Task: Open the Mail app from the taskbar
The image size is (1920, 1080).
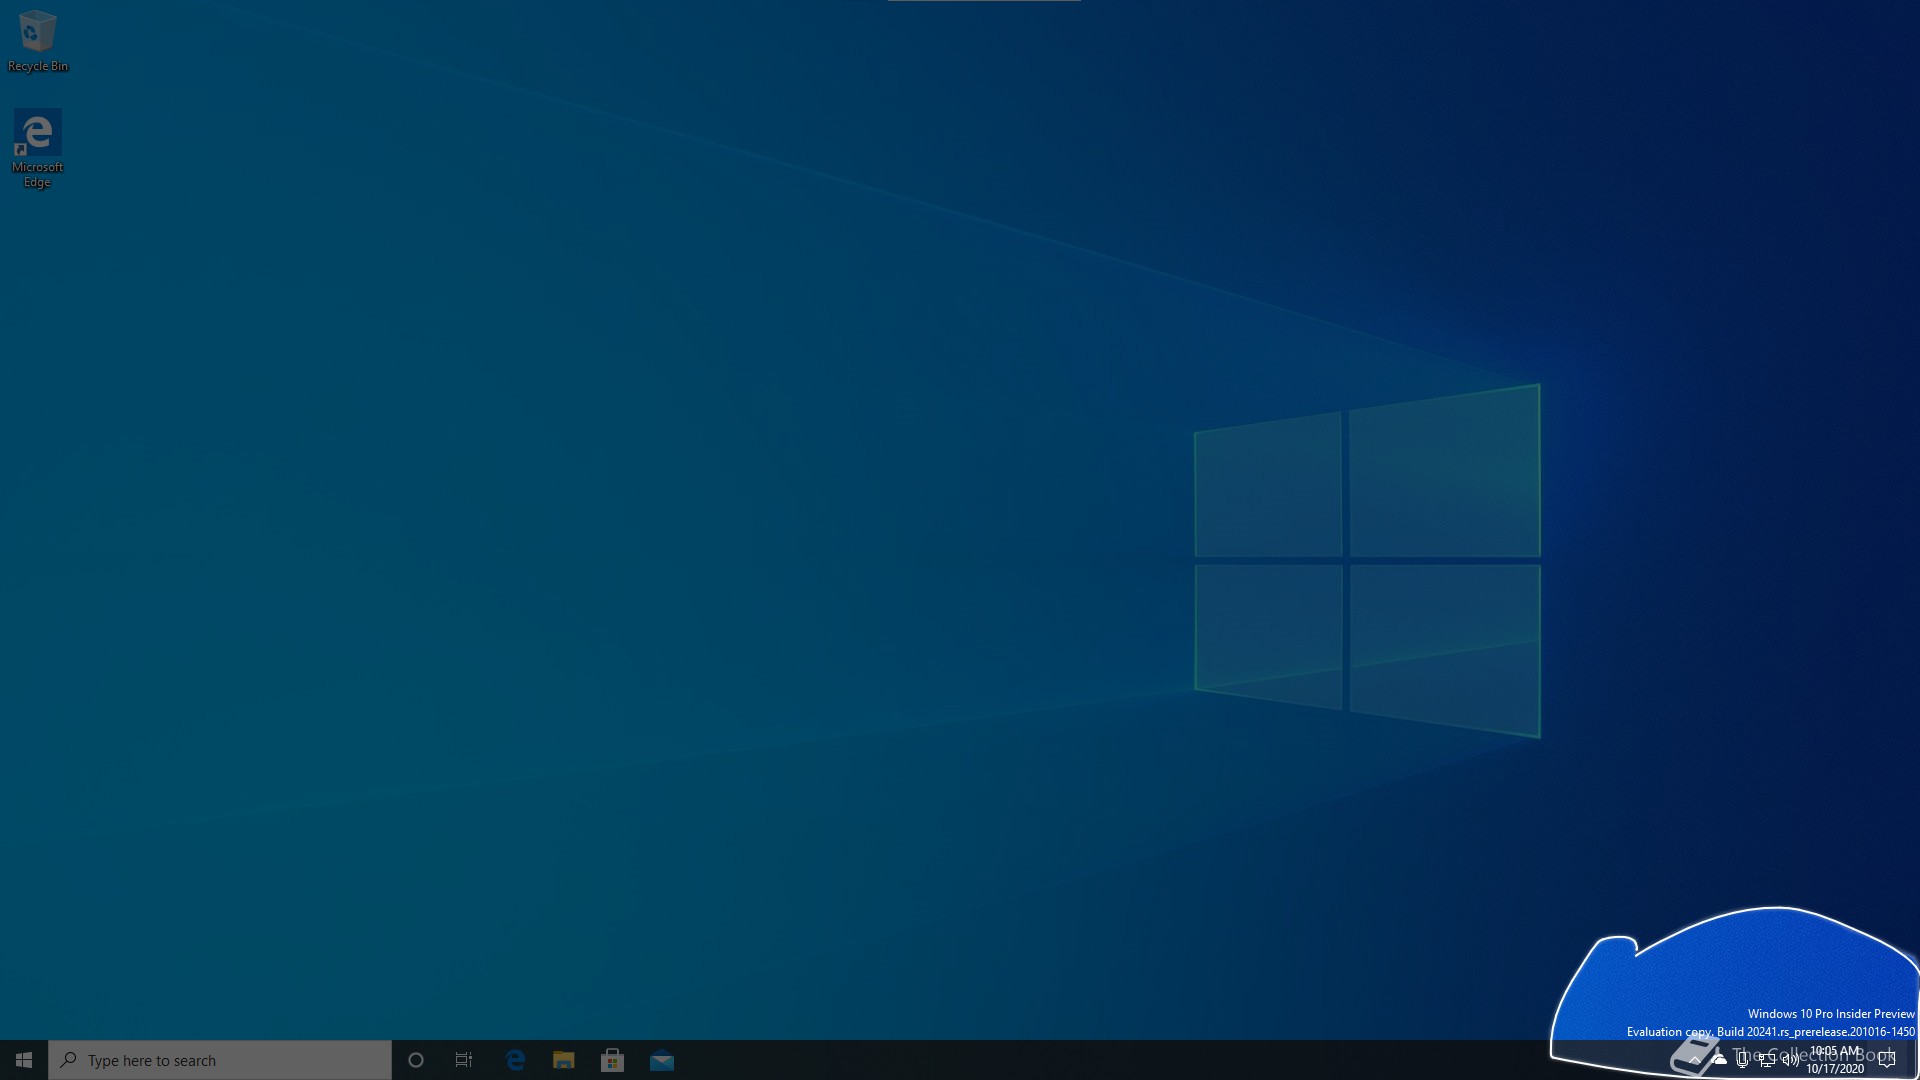Action: [662, 1060]
